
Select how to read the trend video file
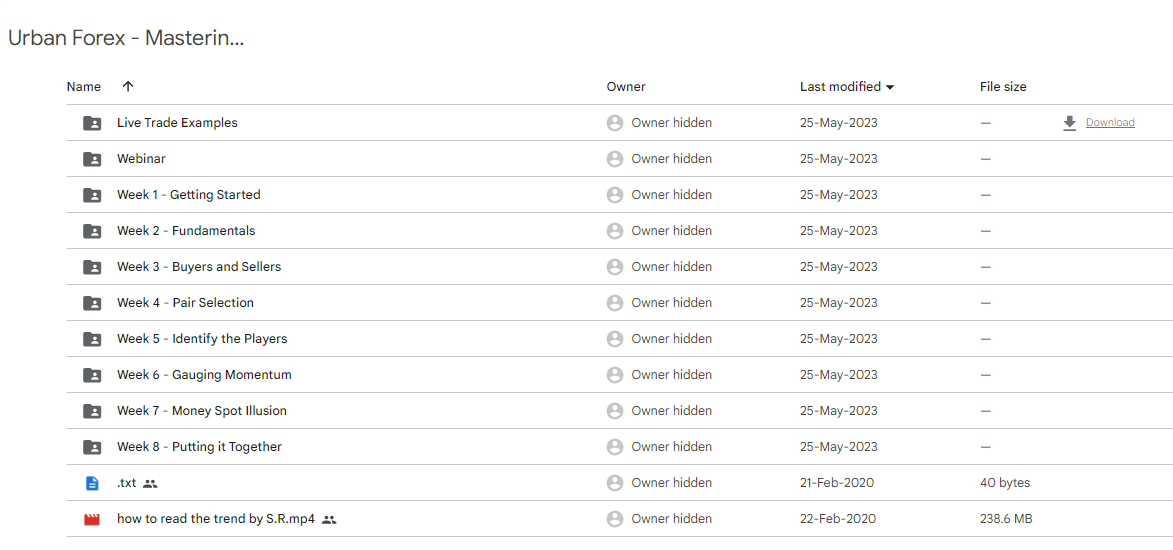[215, 519]
